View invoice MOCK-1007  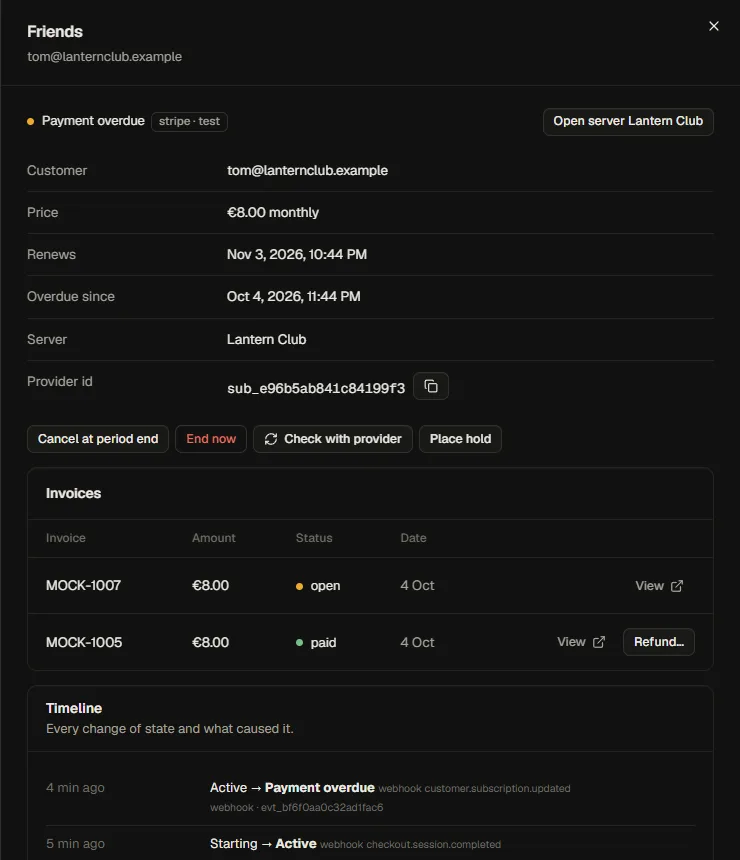[659, 586]
